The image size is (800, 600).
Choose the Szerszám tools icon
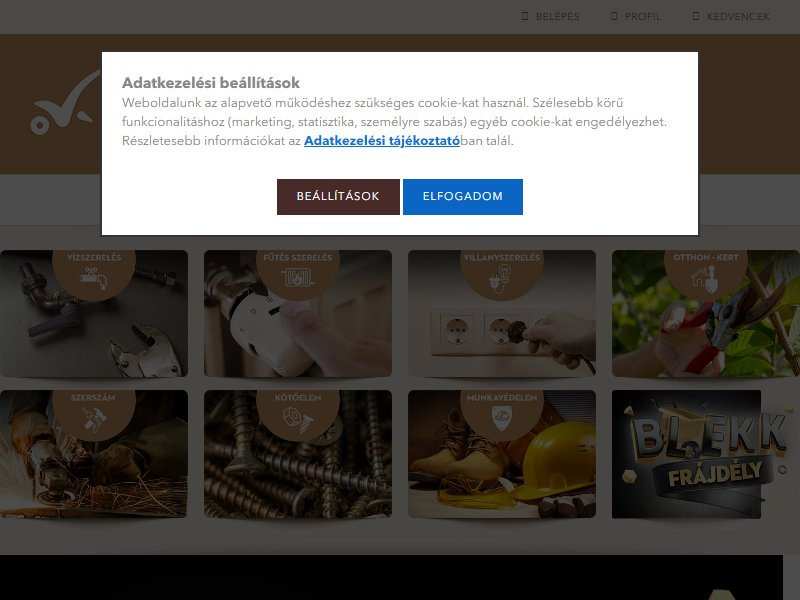click(94, 418)
